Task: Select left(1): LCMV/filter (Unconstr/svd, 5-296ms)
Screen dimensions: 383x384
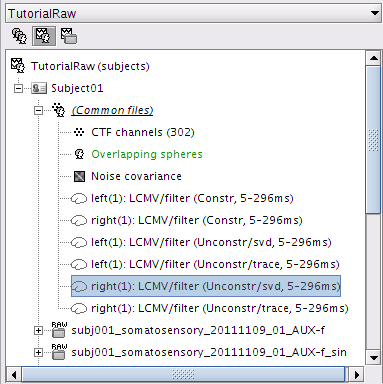Action: tap(211, 242)
